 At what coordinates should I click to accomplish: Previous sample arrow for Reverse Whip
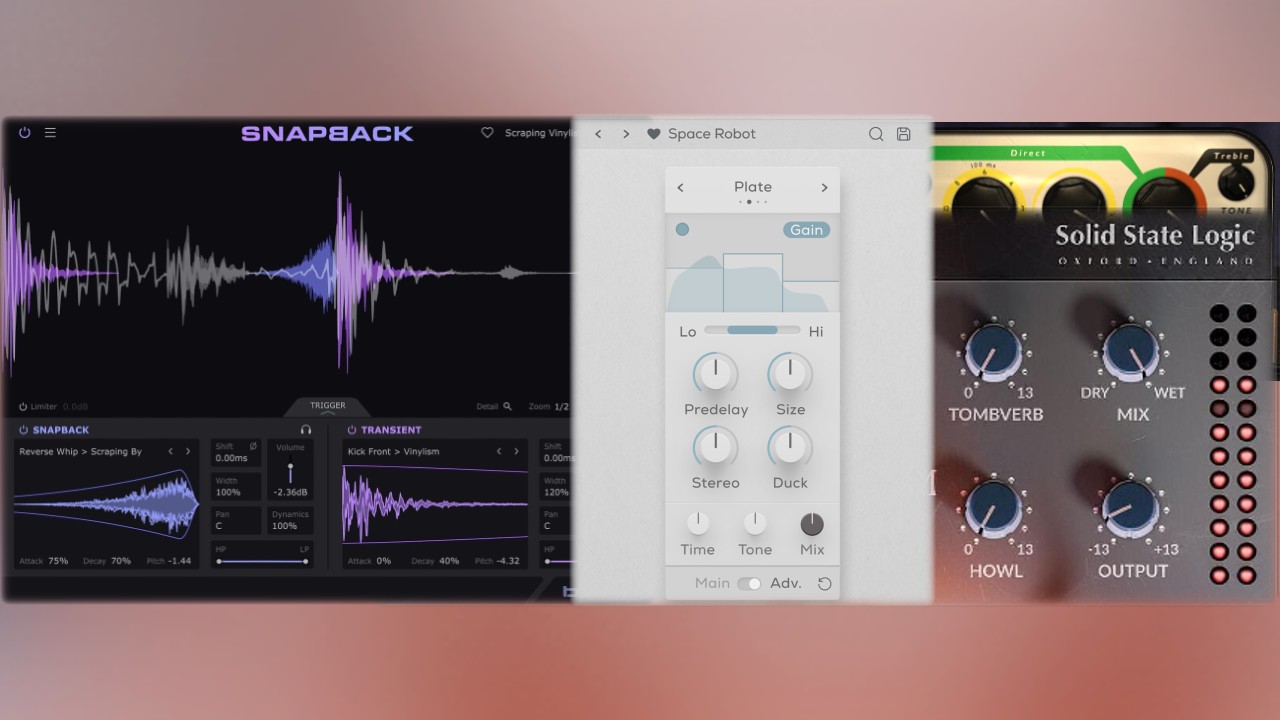(170, 451)
